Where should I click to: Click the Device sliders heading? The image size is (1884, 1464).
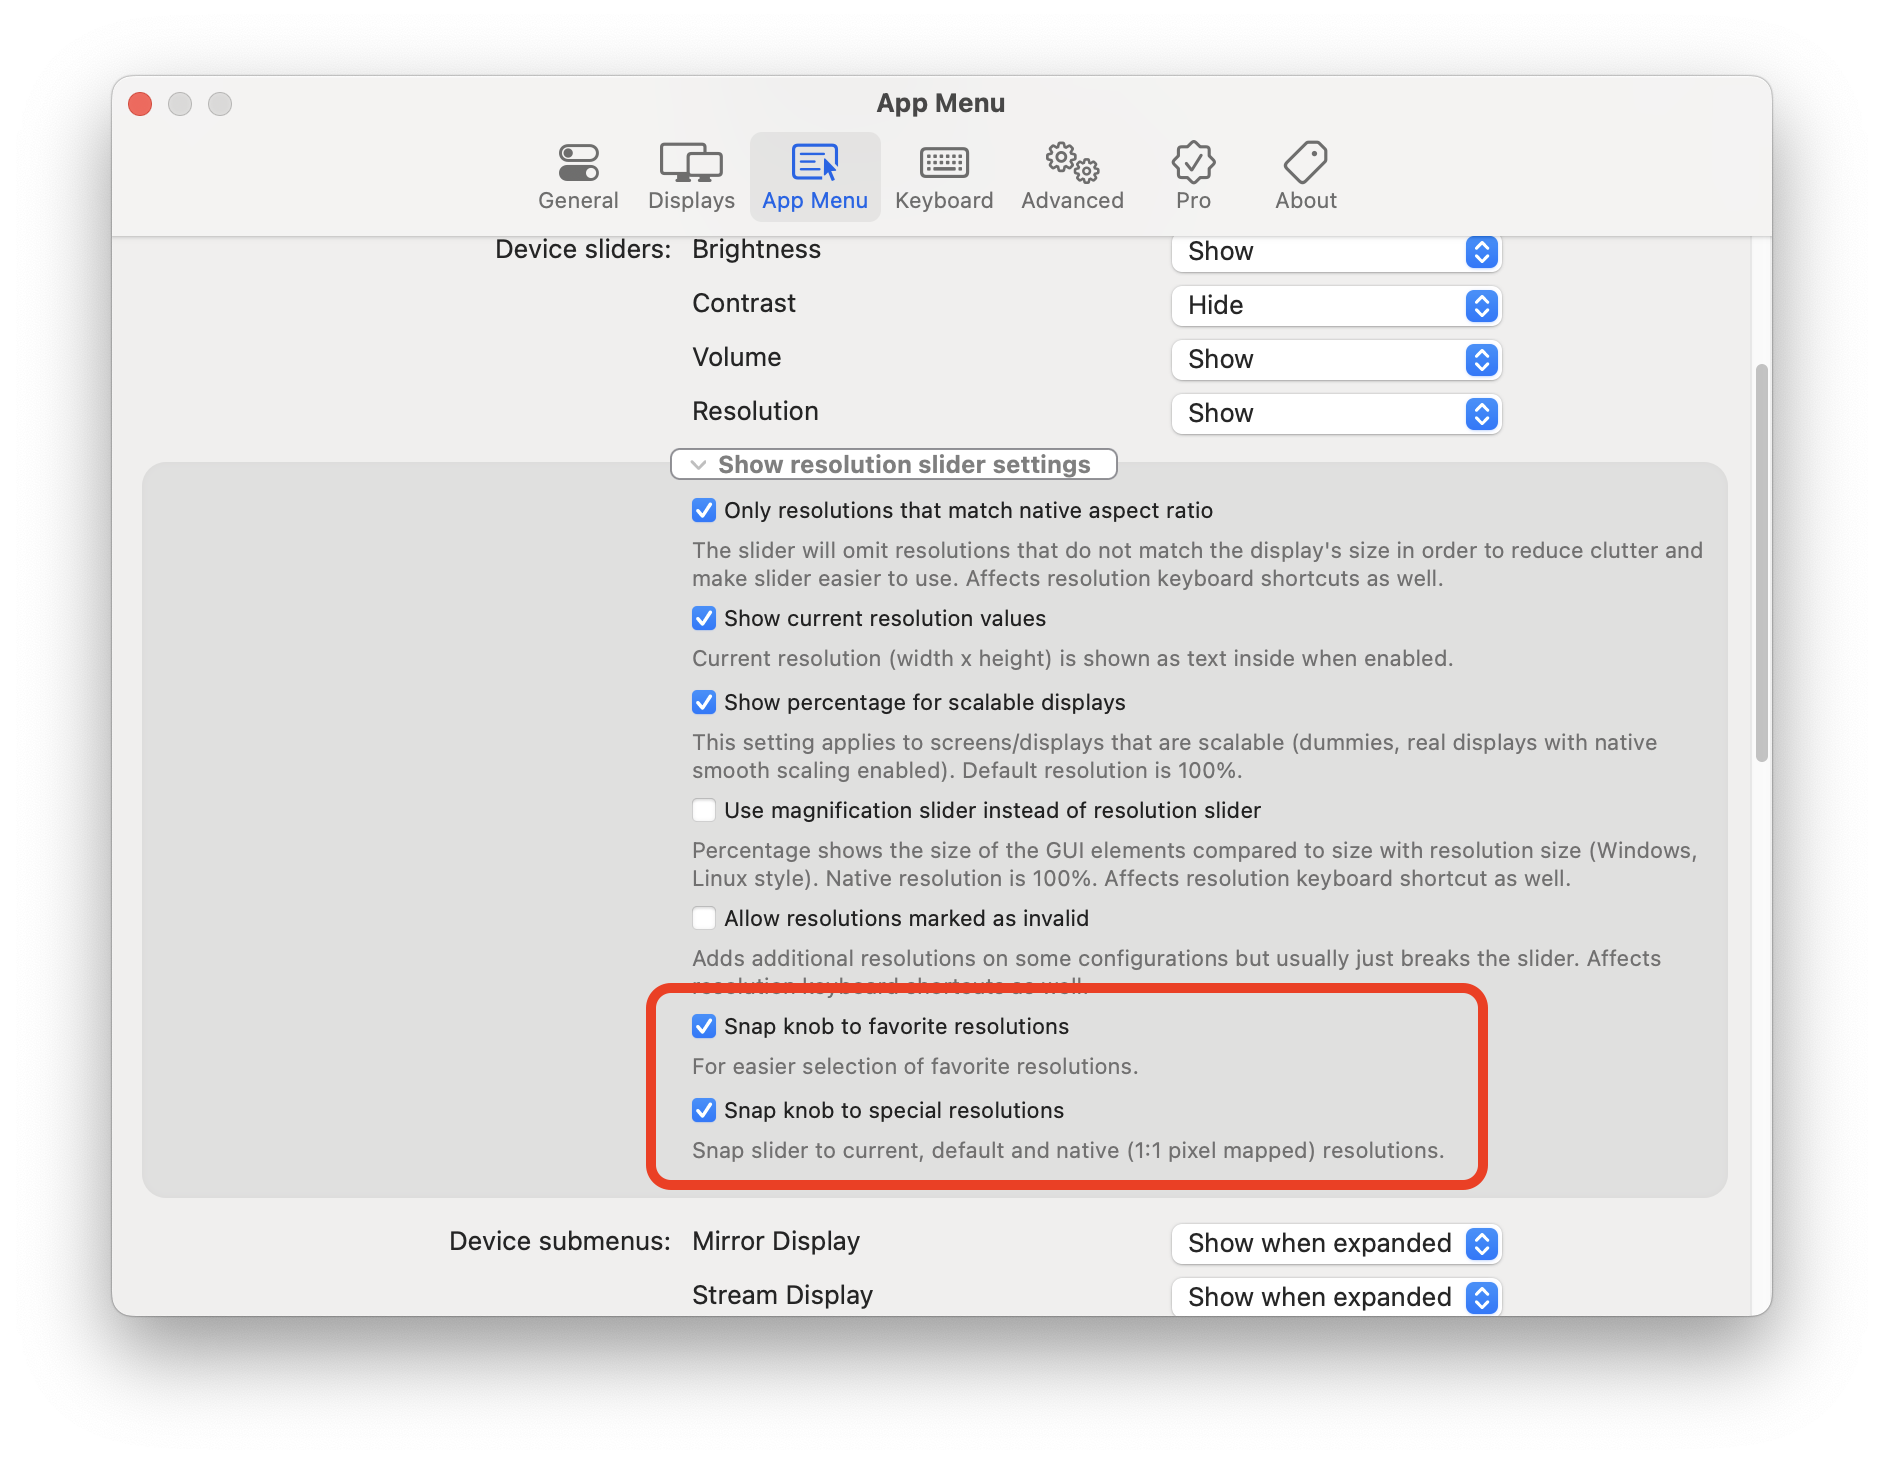coord(583,250)
